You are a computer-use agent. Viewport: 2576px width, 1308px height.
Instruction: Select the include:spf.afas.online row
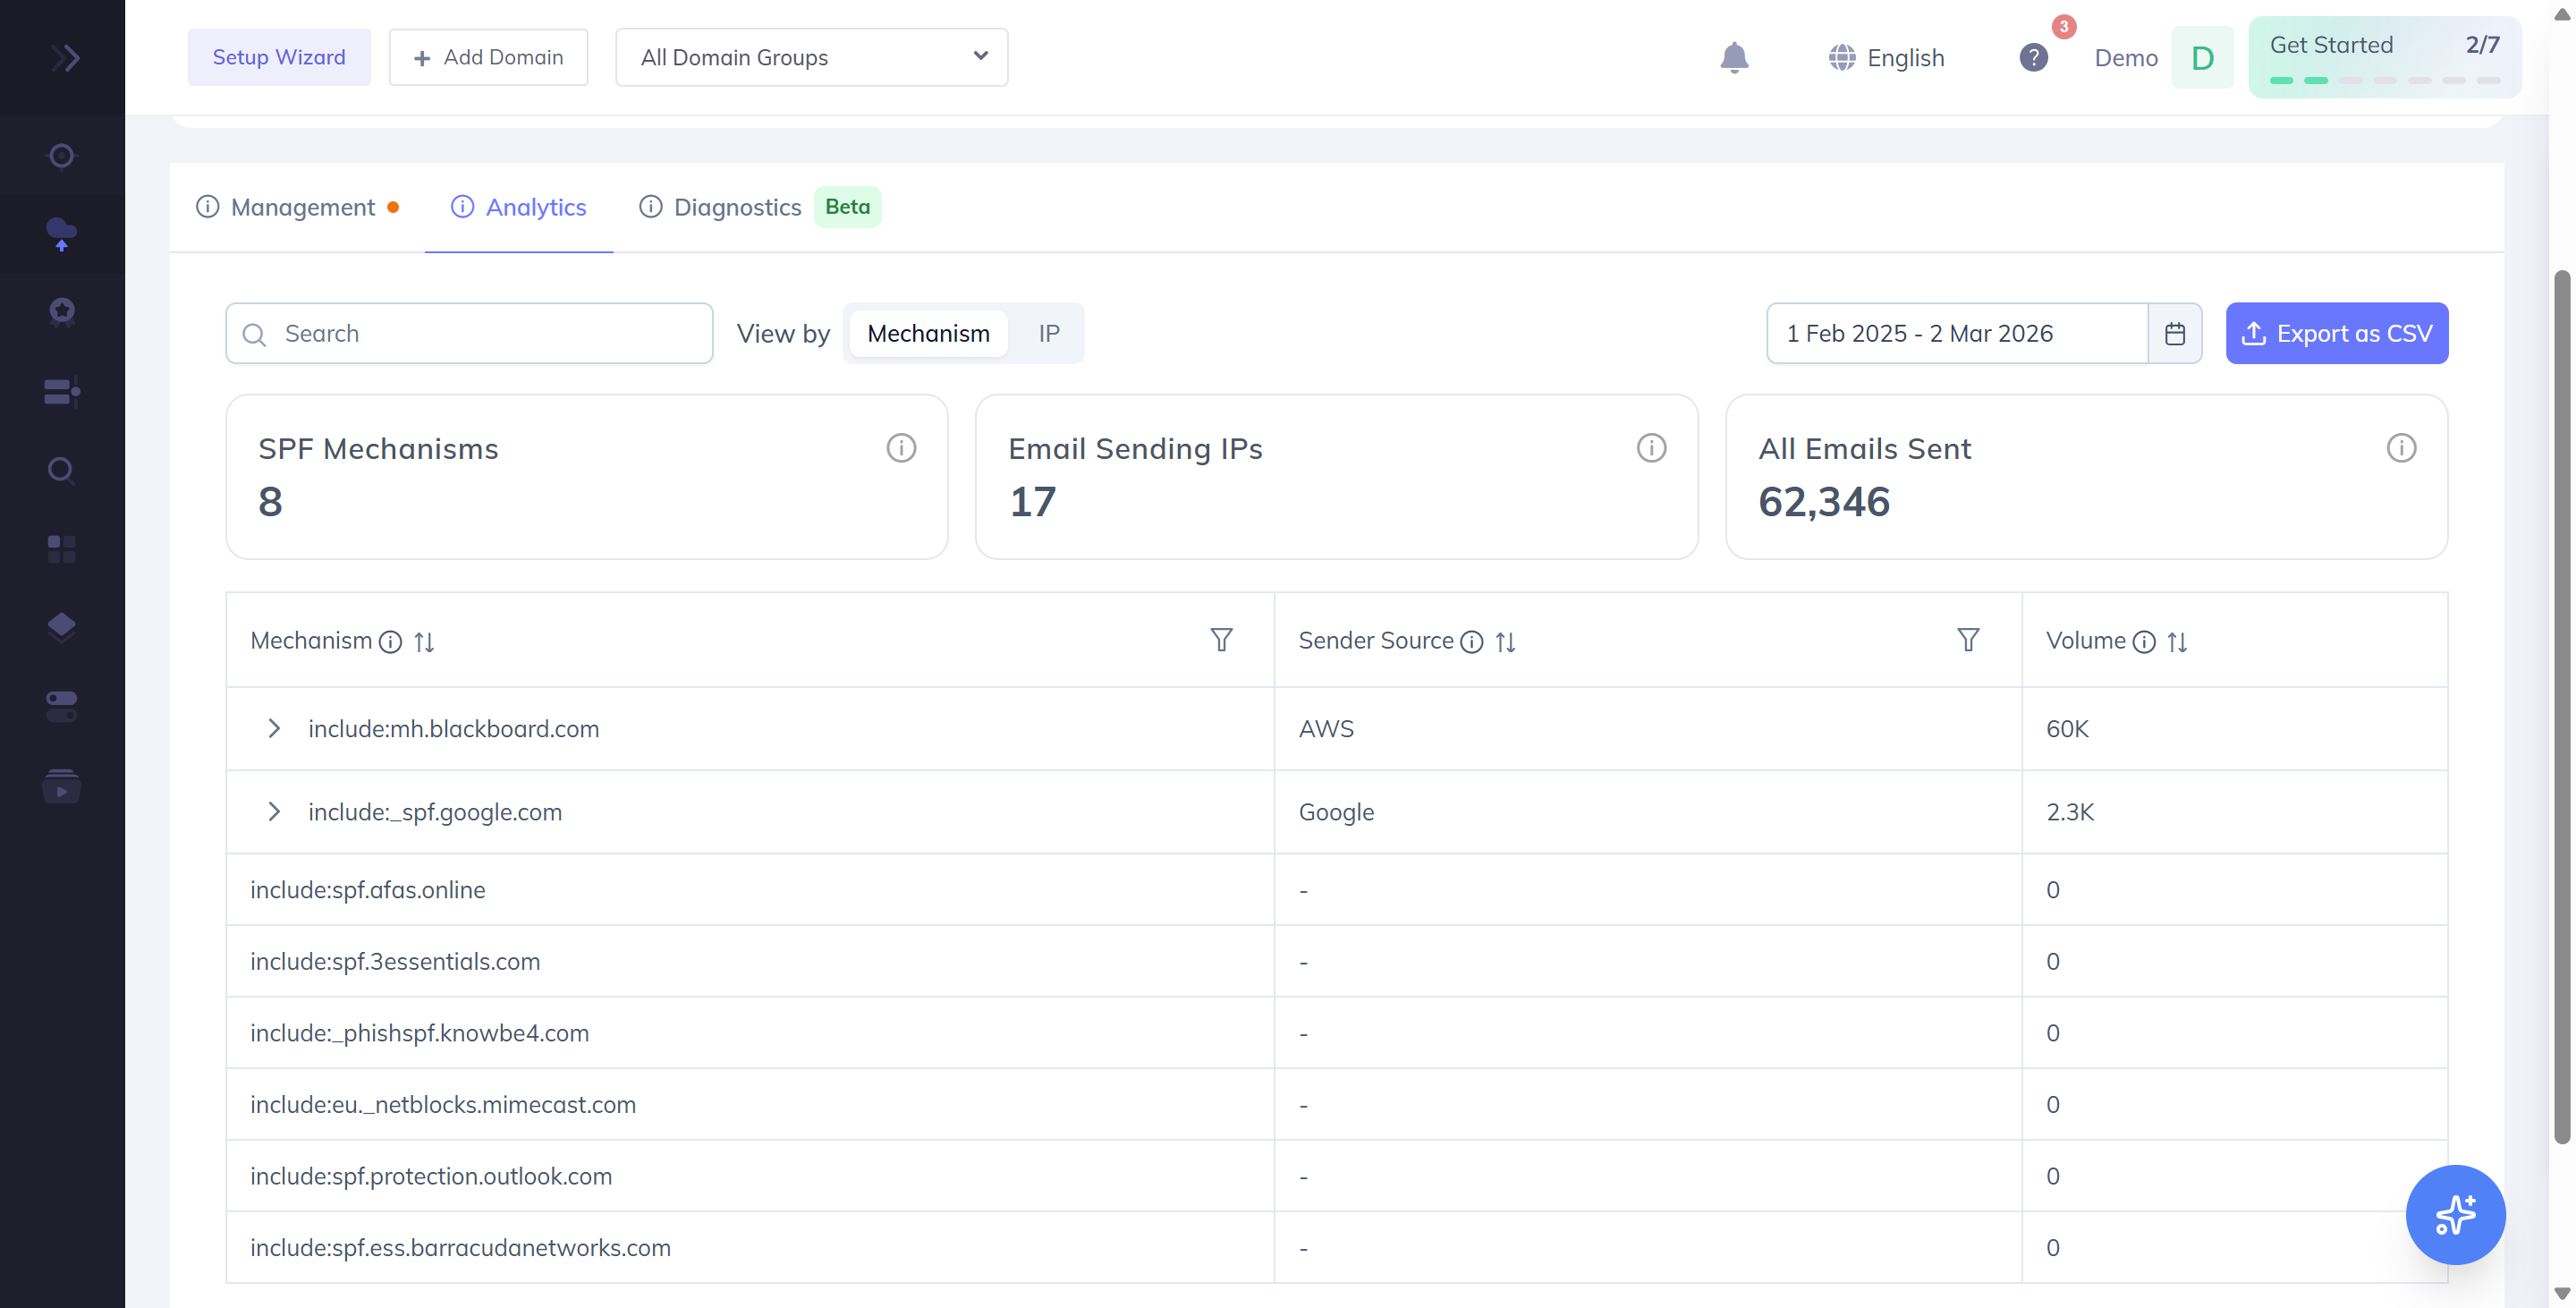tap(1336, 889)
